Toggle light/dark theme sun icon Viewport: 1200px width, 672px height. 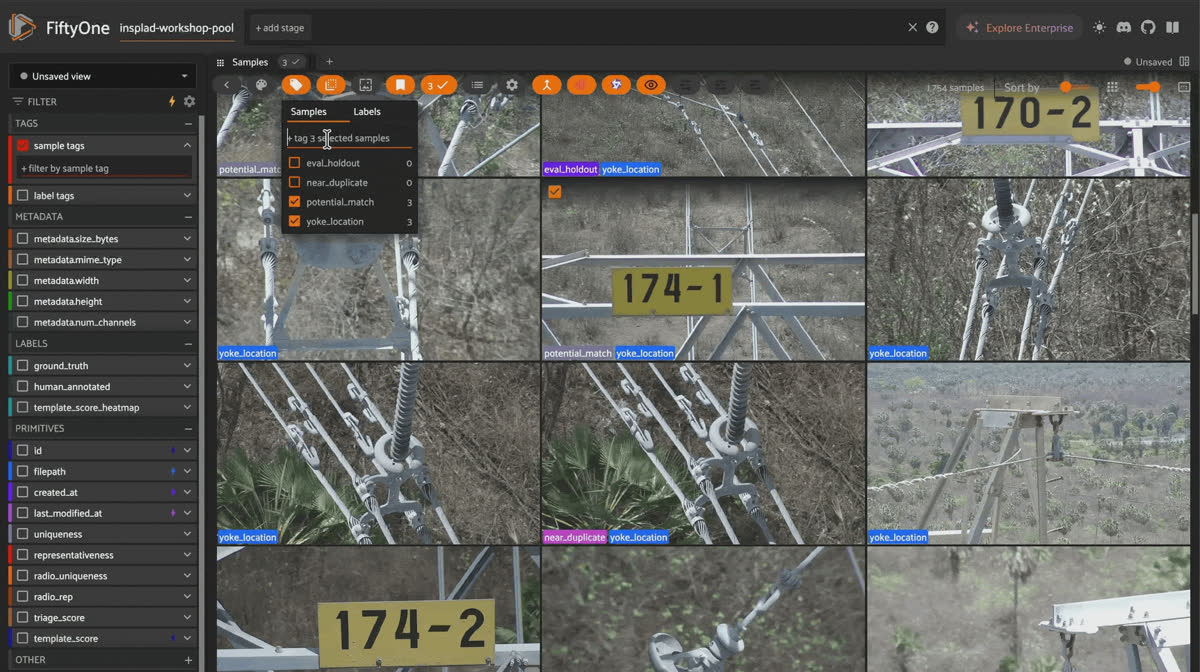[x=1100, y=28]
